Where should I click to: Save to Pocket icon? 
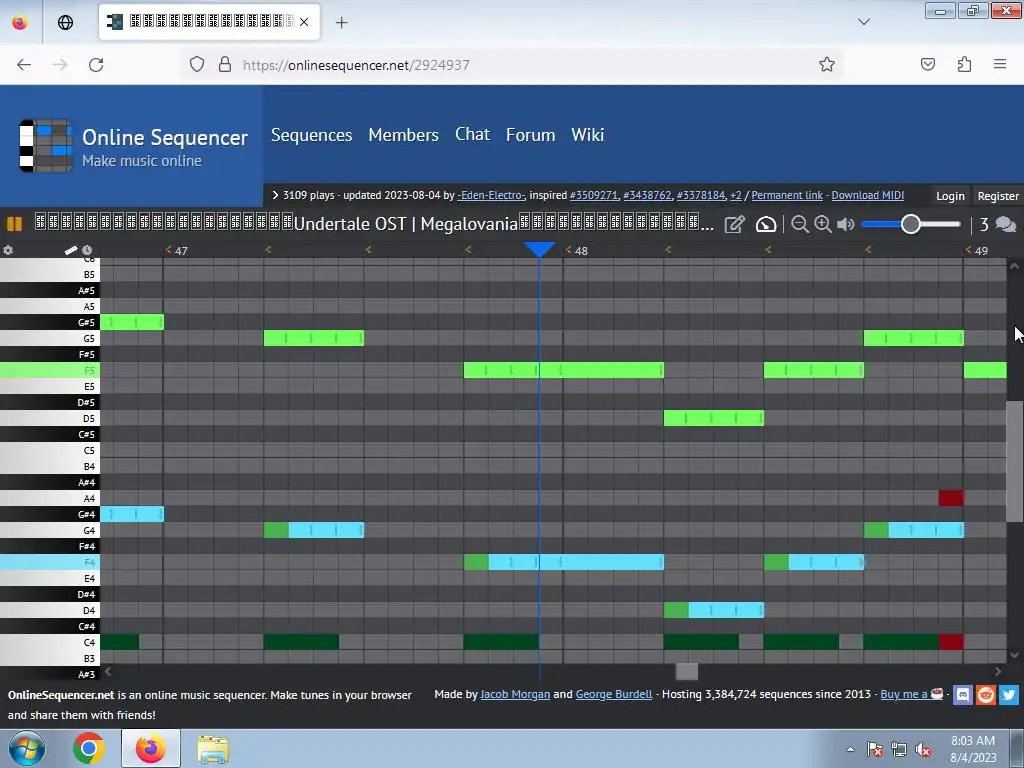click(928, 64)
